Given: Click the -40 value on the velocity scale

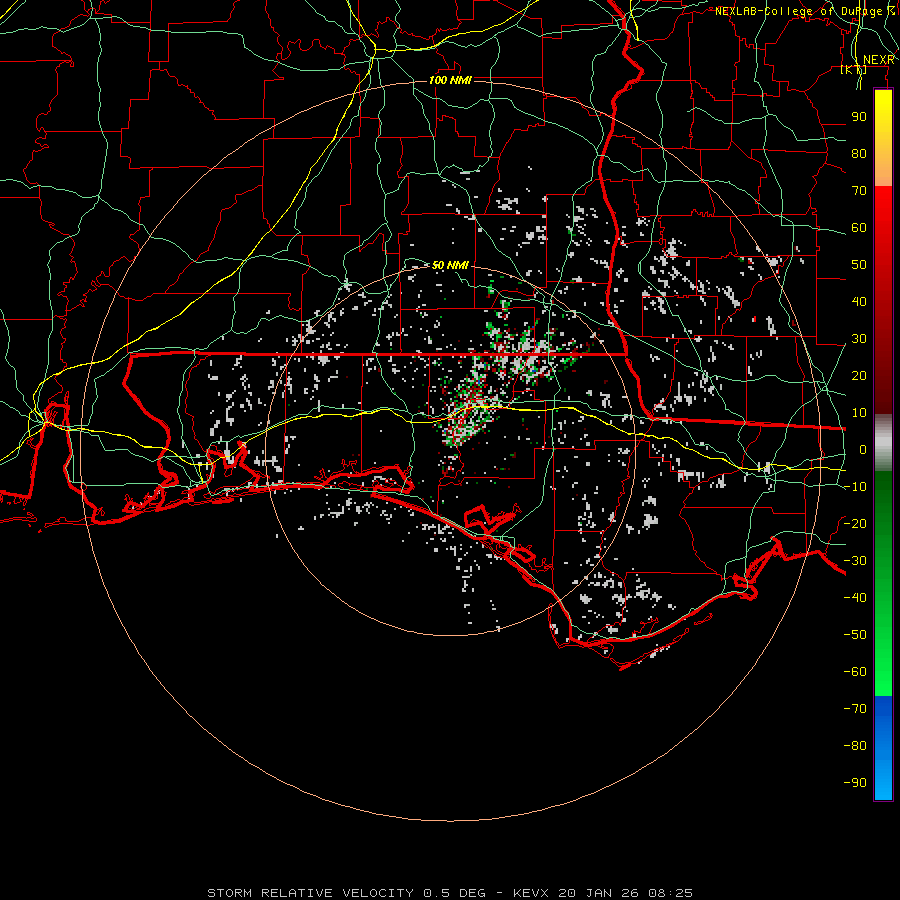Looking at the screenshot, I should click(x=855, y=598).
